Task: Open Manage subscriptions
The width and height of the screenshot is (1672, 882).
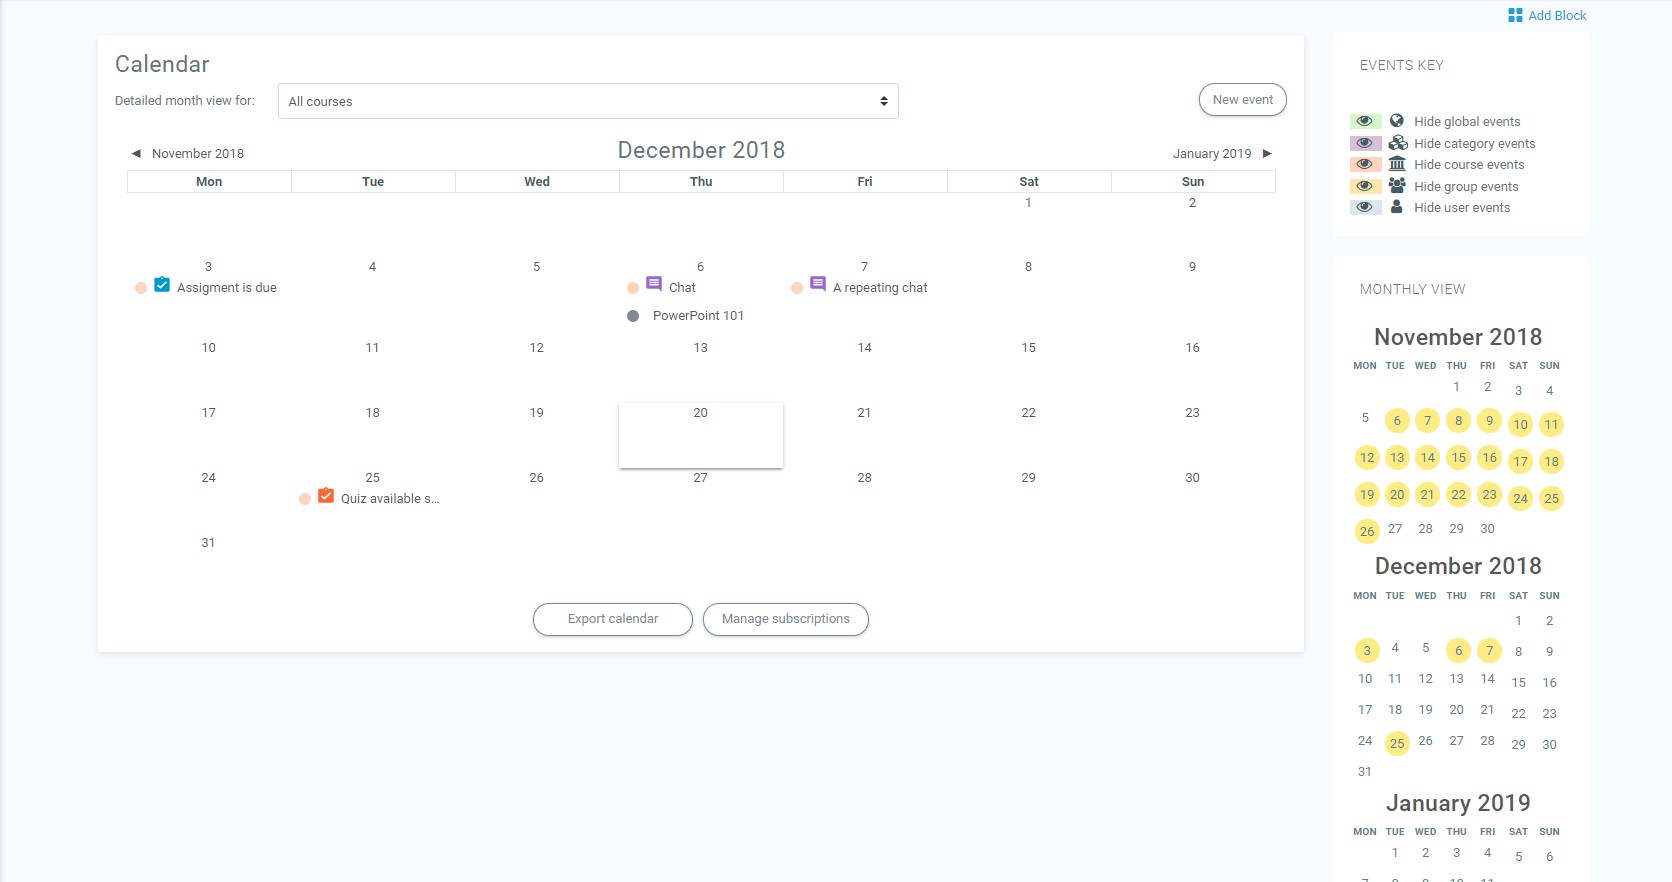Action: pos(786,619)
